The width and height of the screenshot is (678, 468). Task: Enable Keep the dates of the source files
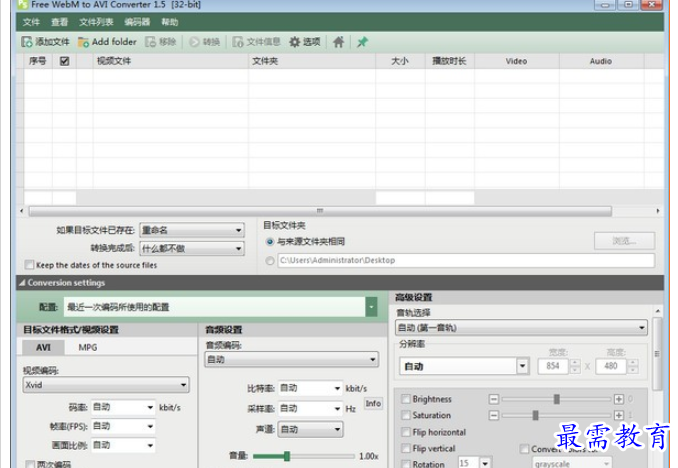coord(29,265)
